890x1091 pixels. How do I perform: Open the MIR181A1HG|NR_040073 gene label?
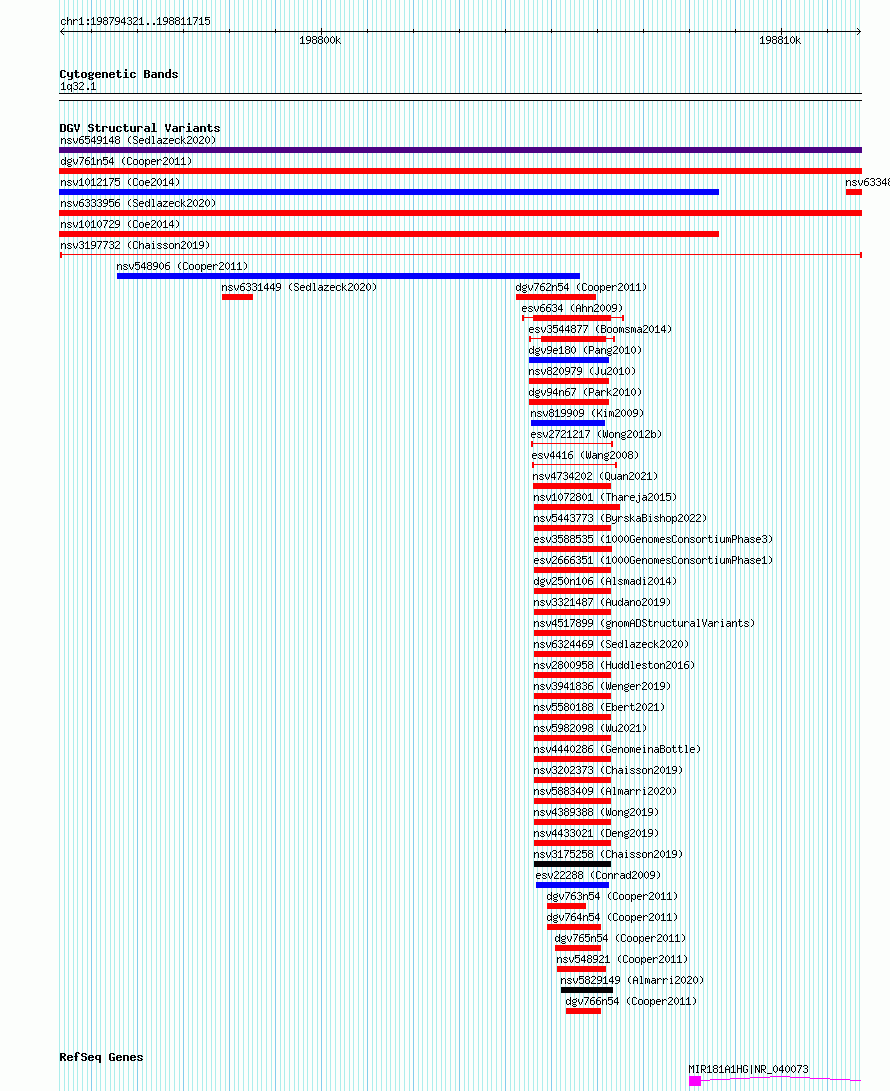coord(748,1069)
